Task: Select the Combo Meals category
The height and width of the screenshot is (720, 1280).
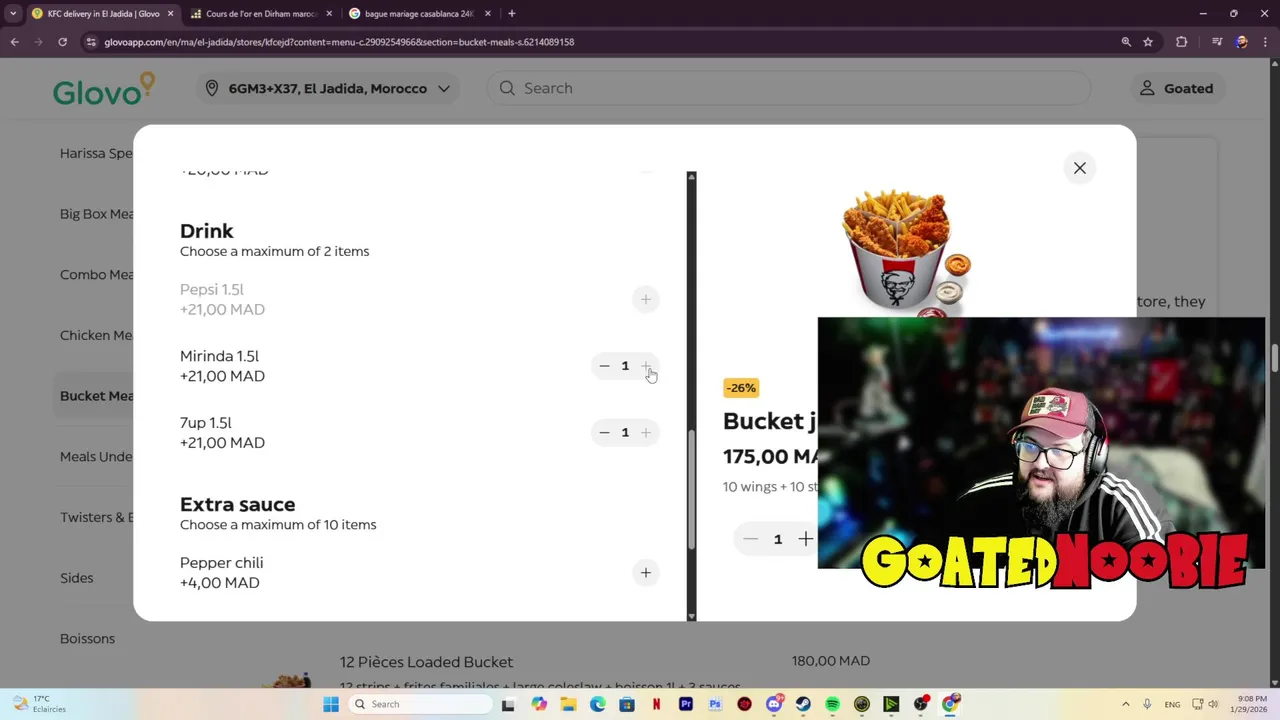Action: pyautogui.click(x=96, y=275)
